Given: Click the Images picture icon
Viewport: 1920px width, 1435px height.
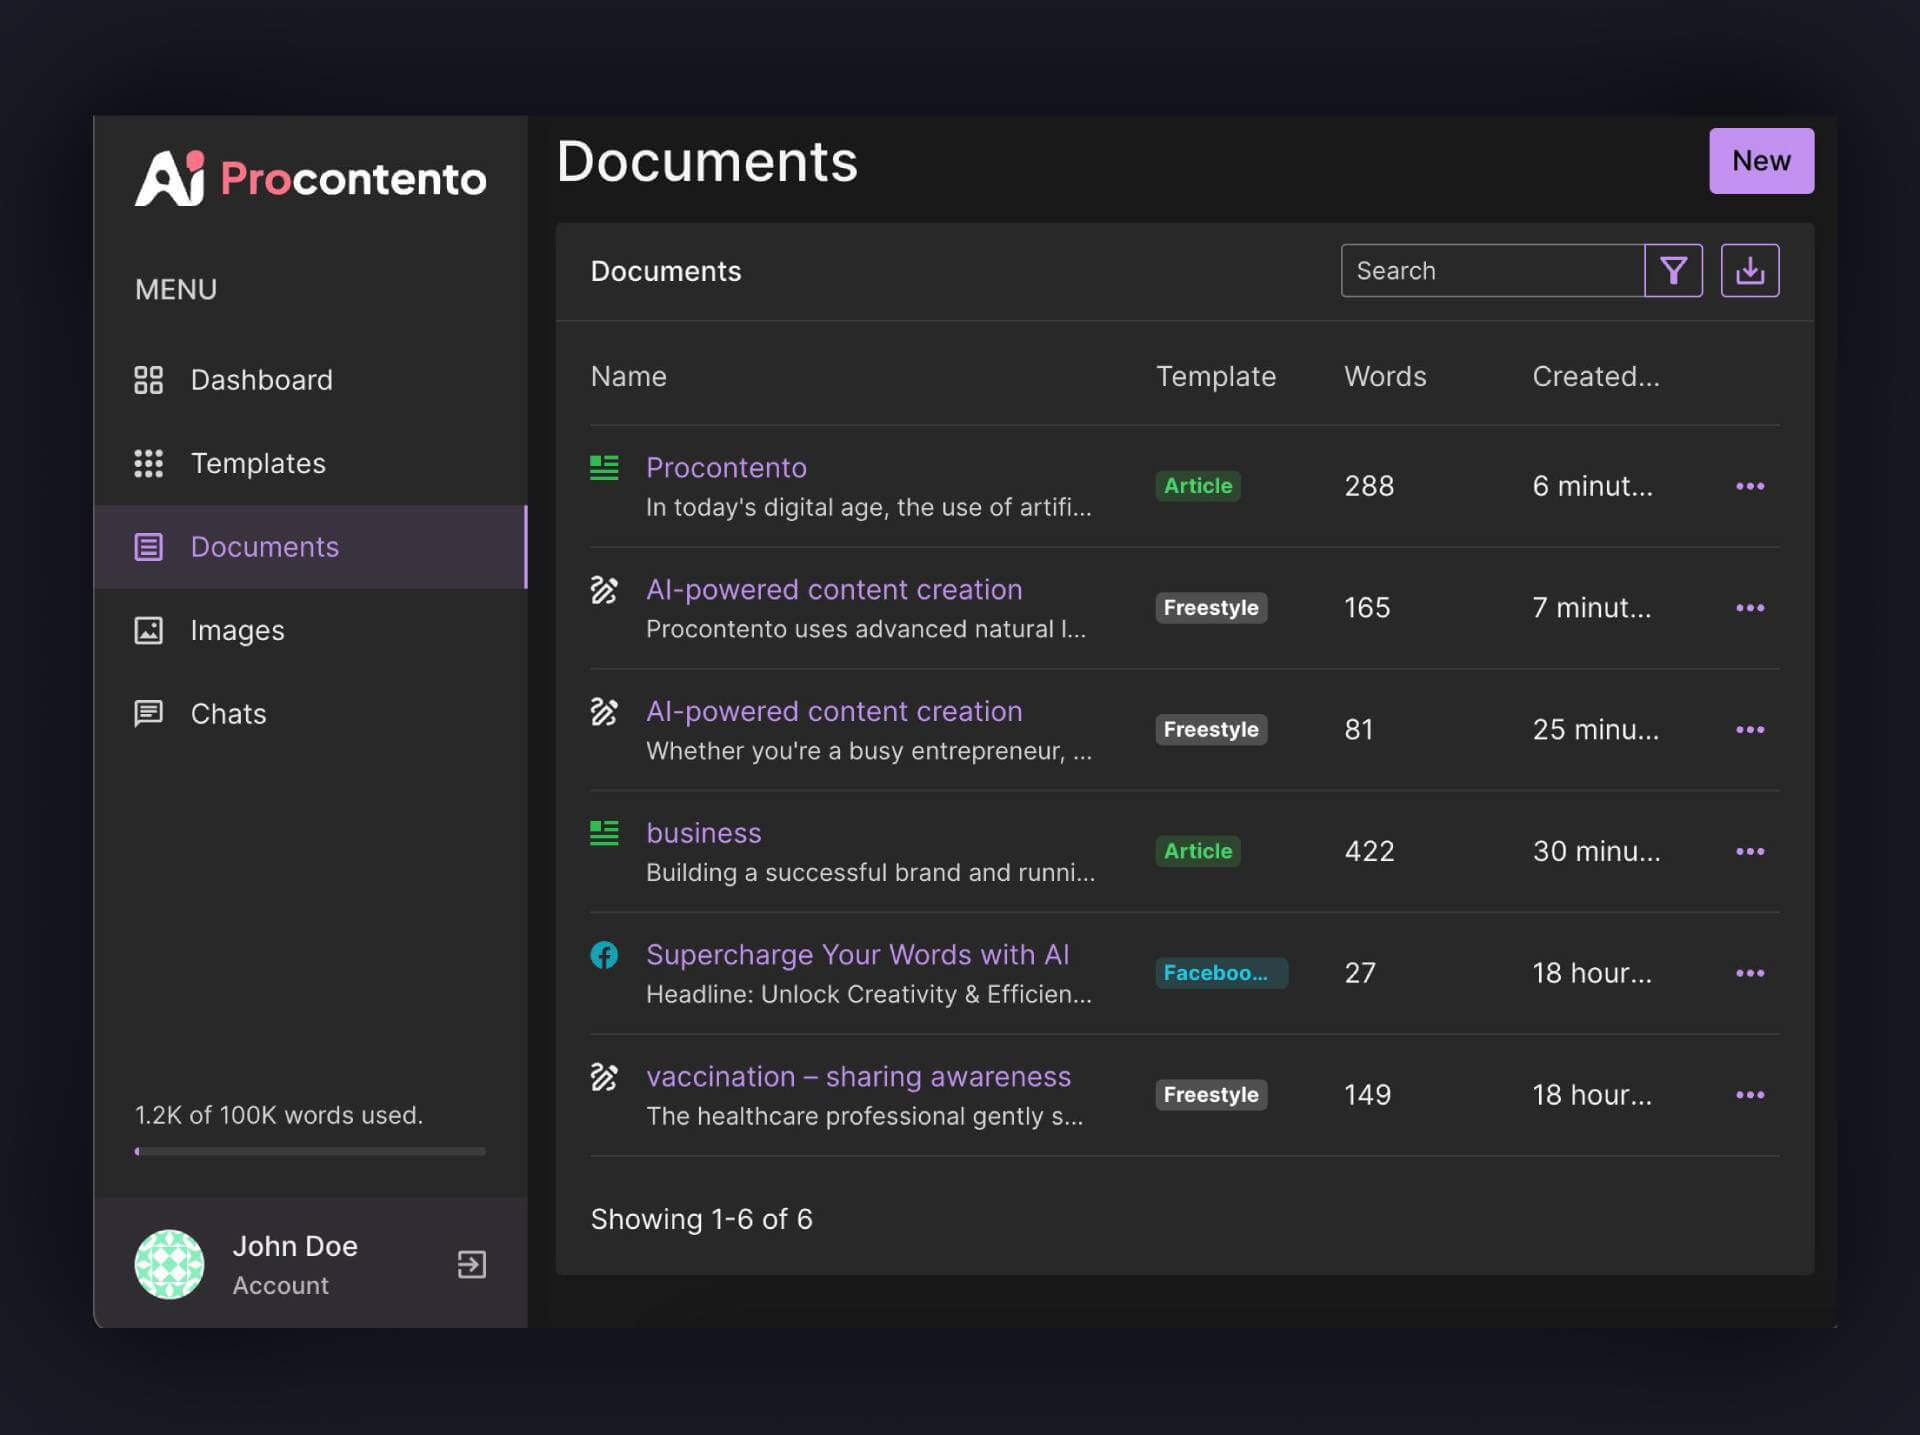Looking at the screenshot, I should pyautogui.click(x=148, y=630).
